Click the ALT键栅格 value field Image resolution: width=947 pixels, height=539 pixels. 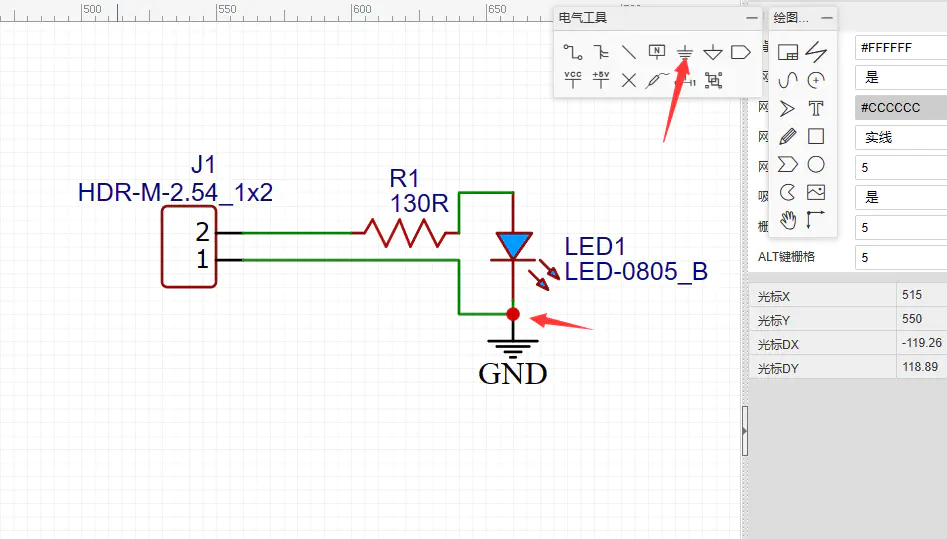[x=900, y=257]
